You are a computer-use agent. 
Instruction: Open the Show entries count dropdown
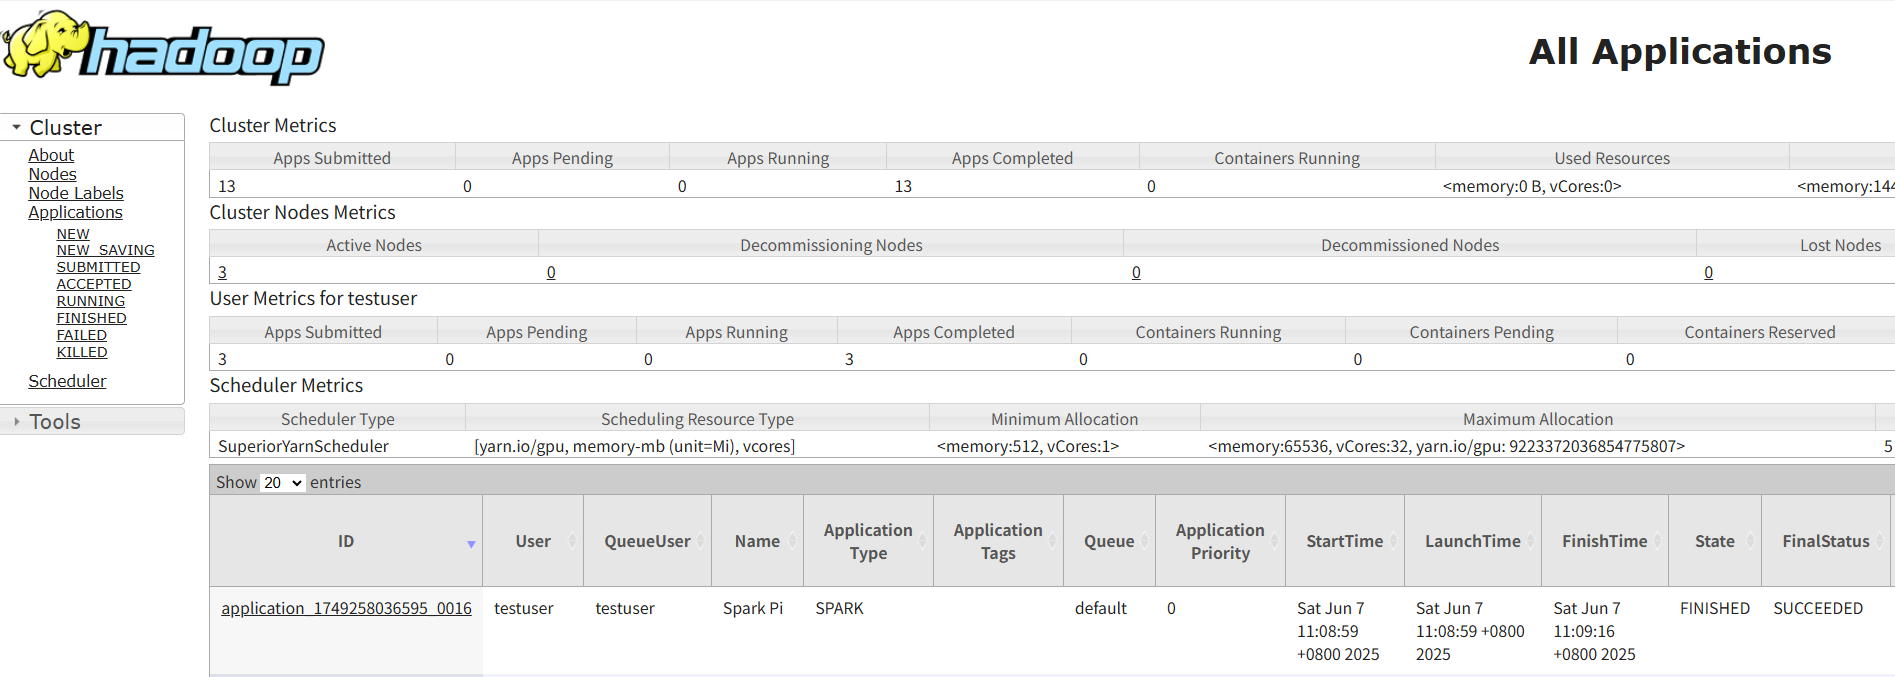[283, 482]
